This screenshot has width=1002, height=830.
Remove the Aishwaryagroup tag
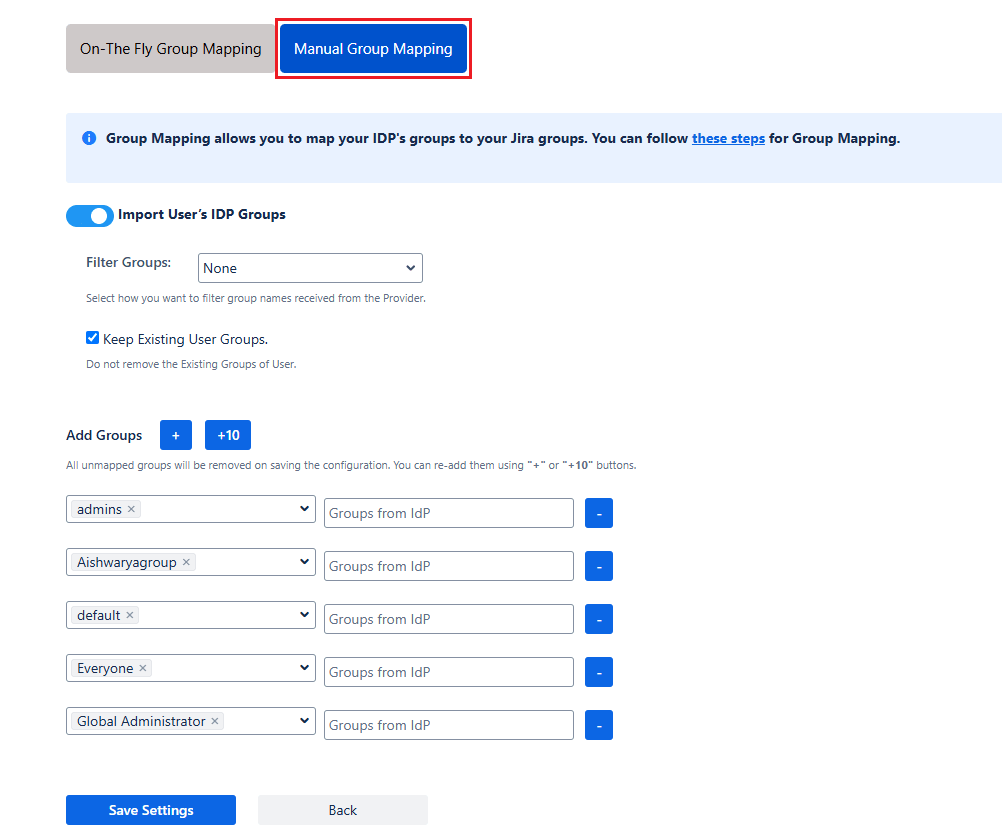point(186,562)
